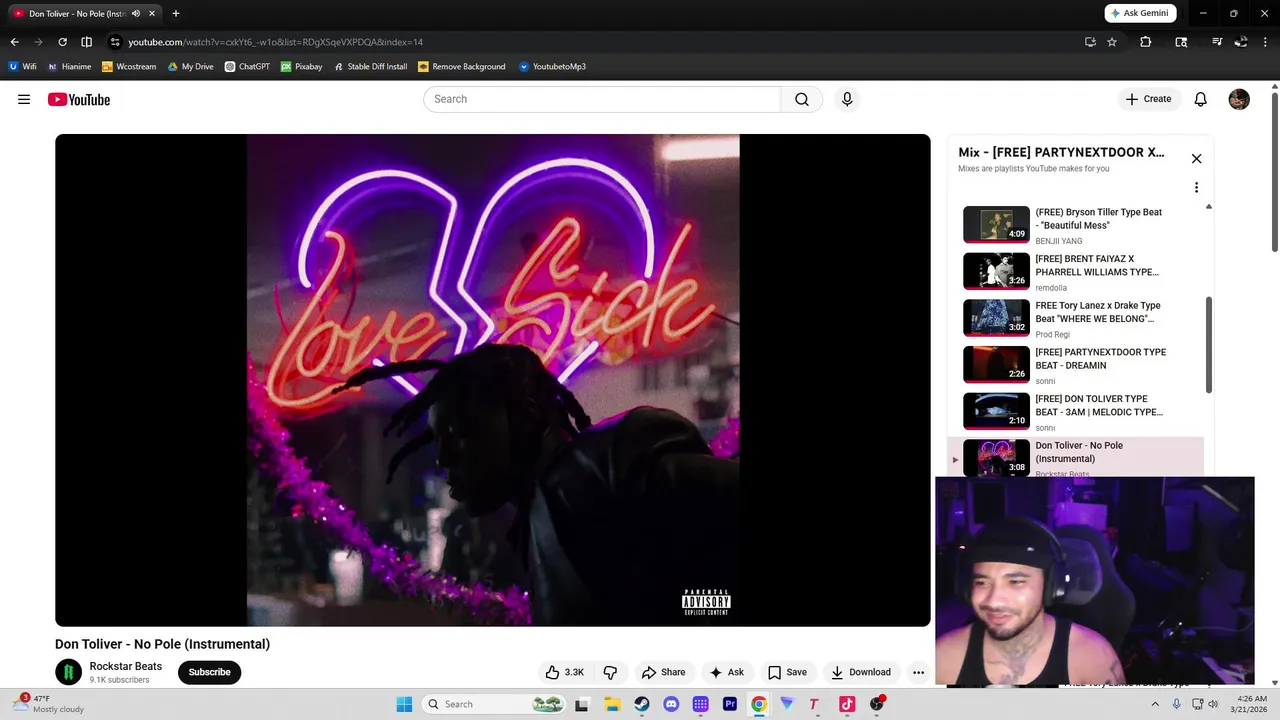This screenshot has height=720, width=1280.
Task: Open the Pixabay bookmark
Action: coord(301,67)
